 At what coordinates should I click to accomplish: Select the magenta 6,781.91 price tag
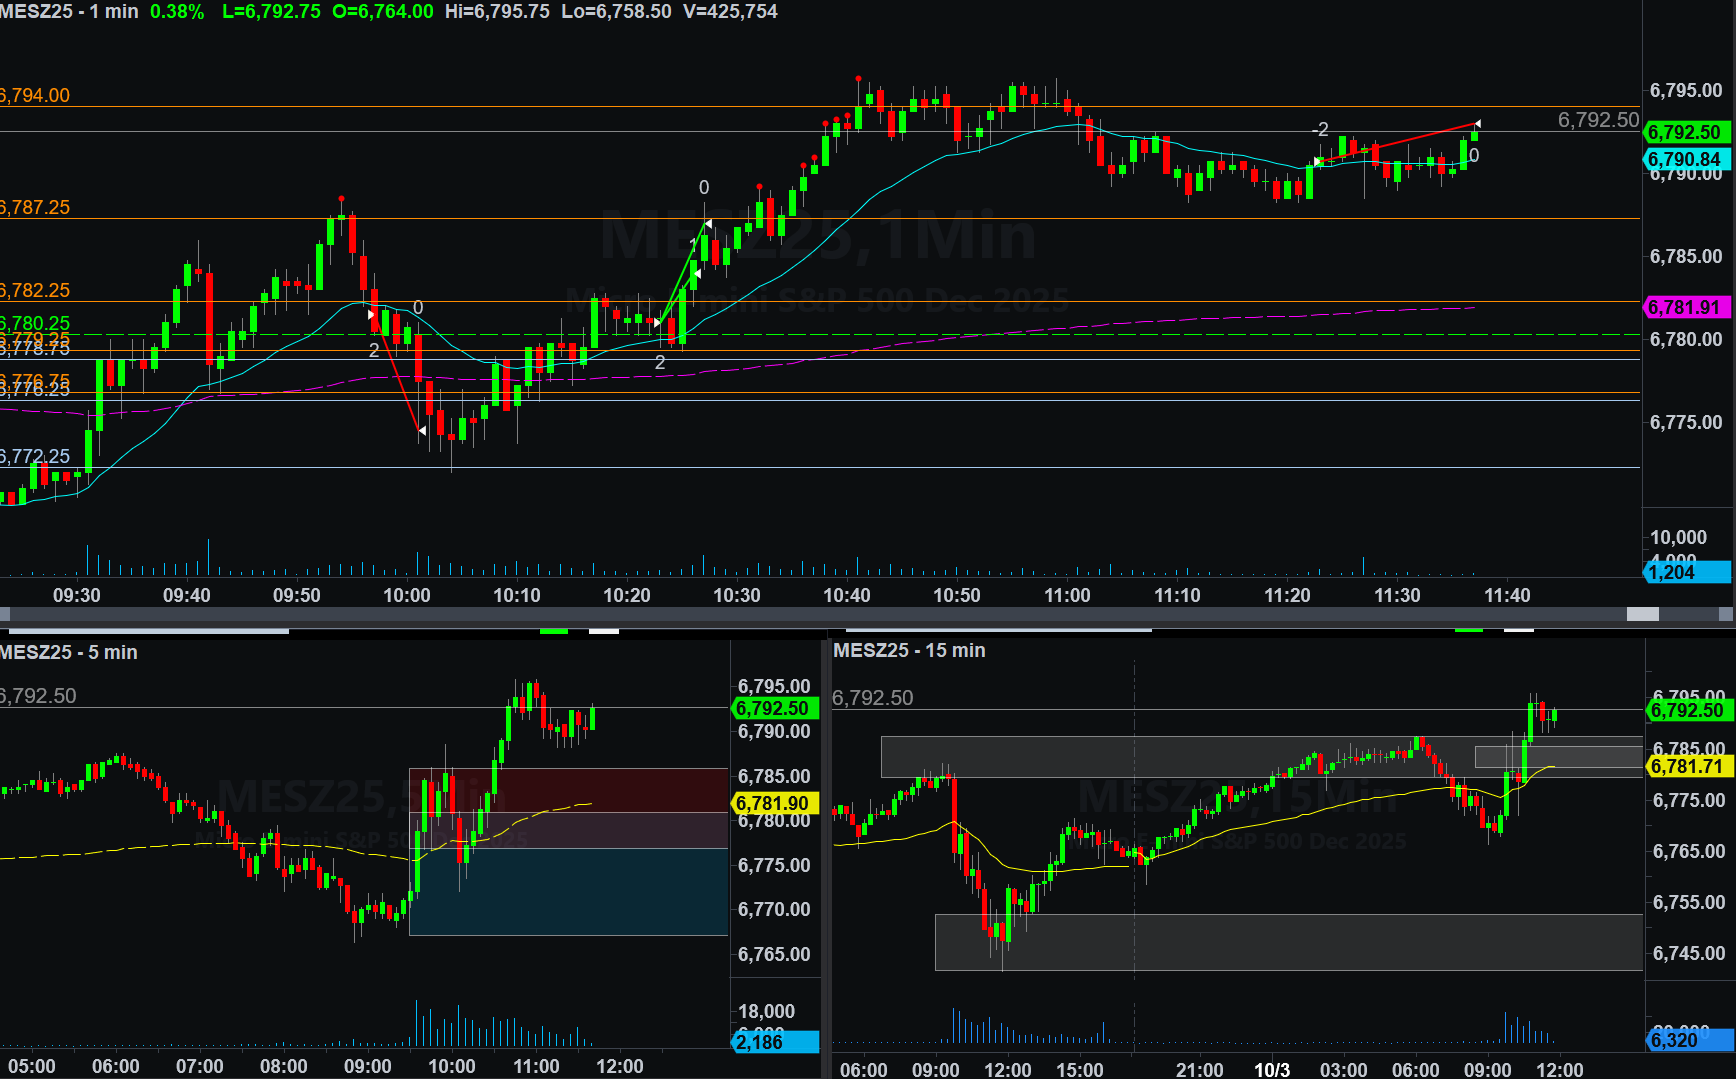1686,307
